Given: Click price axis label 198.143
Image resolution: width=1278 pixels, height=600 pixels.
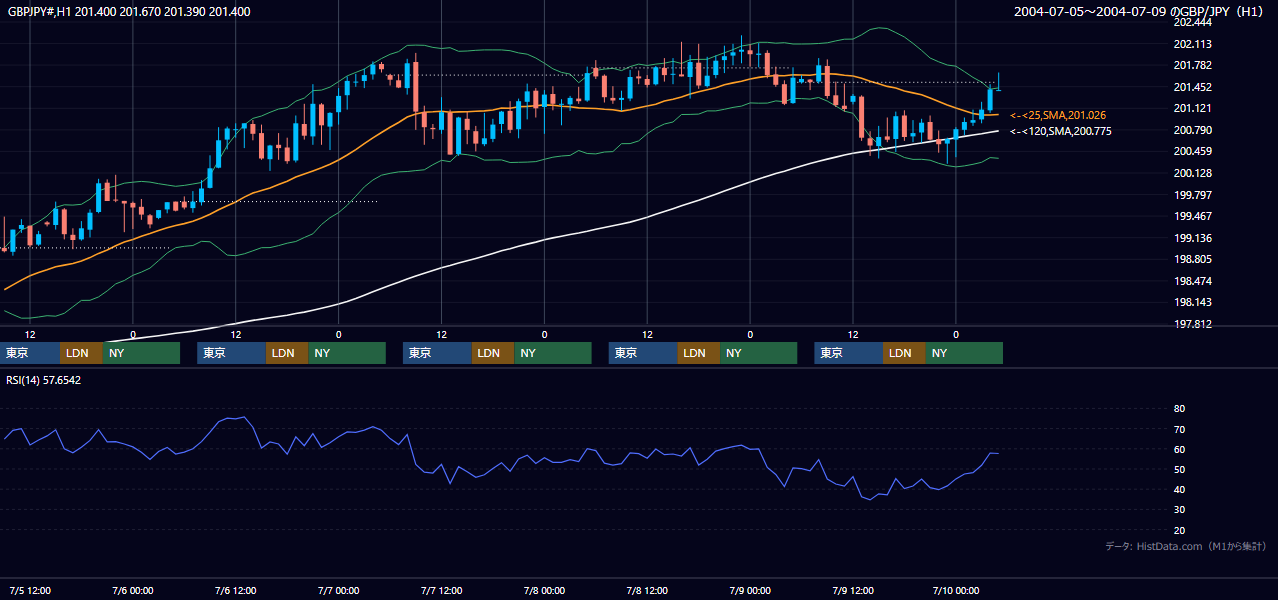Looking at the screenshot, I should [1192, 302].
